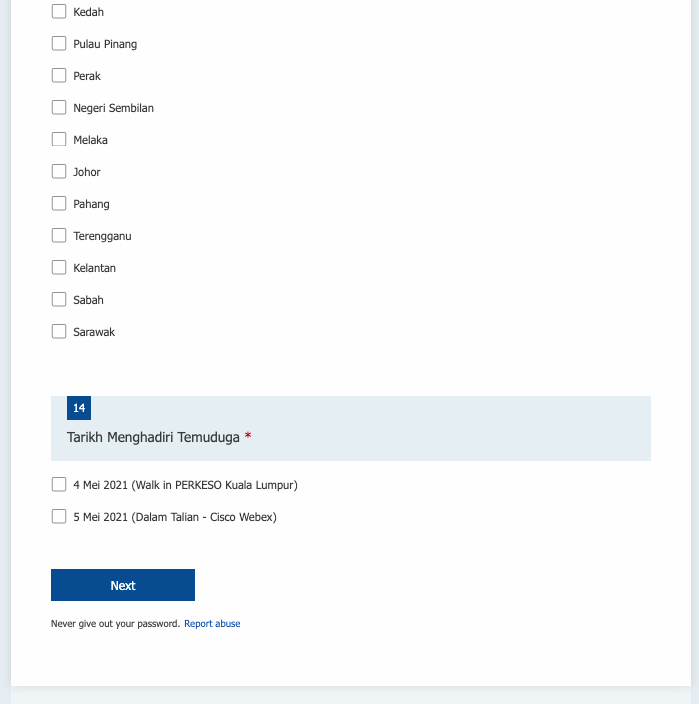699x704 pixels.
Task: Click the question 14 number badge
Action: click(x=79, y=408)
